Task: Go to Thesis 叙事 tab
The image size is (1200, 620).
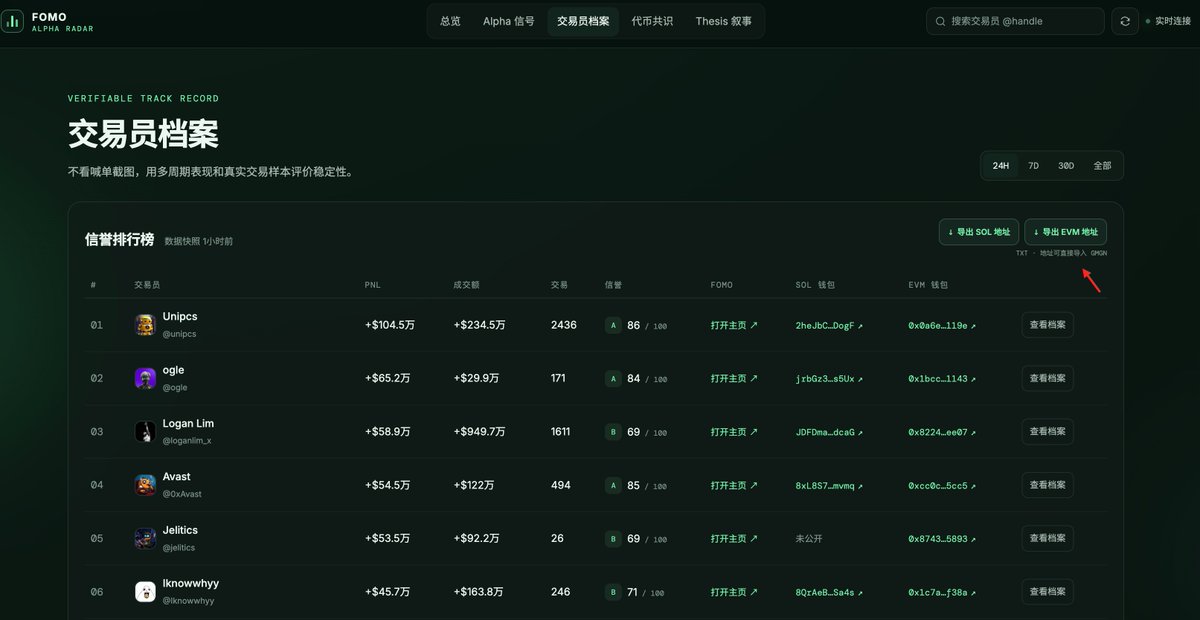Action: [724, 21]
